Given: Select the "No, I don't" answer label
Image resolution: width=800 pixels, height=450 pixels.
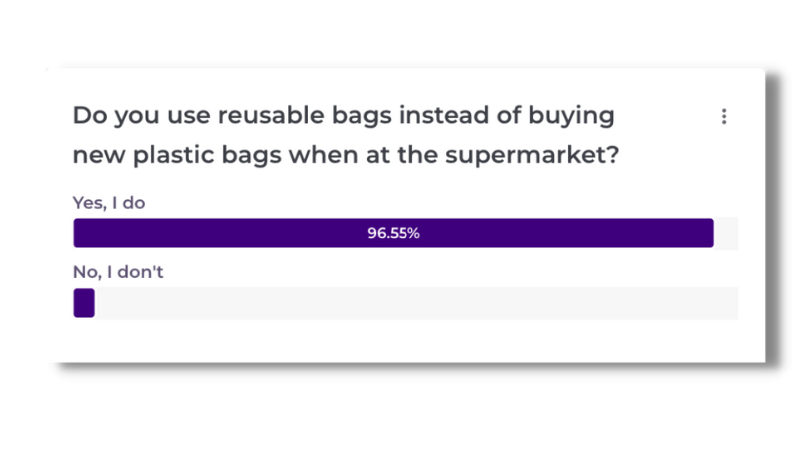Looking at the screenshot, I should 118,272.
